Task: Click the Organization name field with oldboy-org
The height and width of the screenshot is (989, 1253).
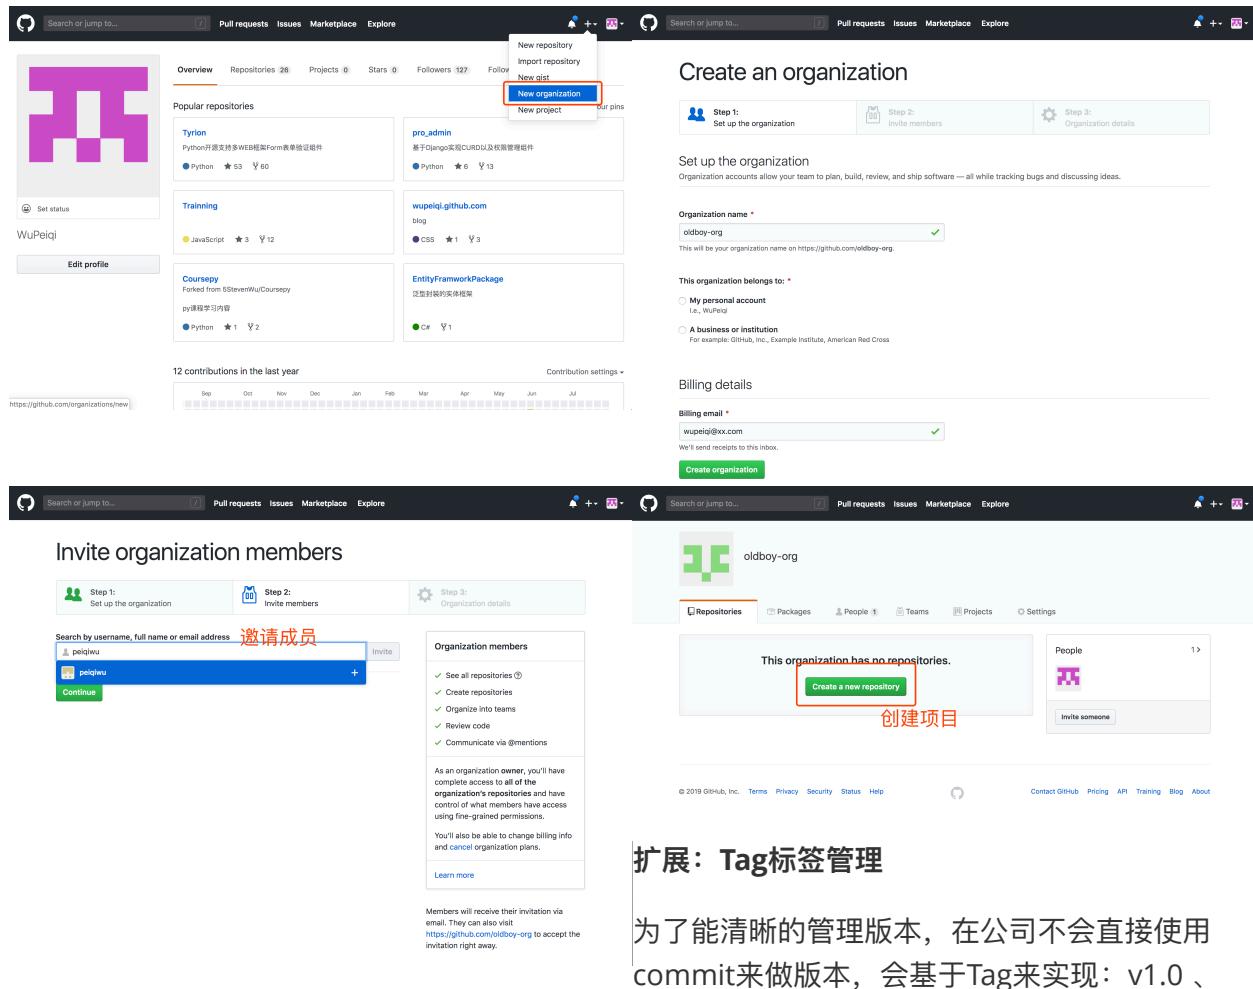Action: pyautogui.click(x=811, y=232)
